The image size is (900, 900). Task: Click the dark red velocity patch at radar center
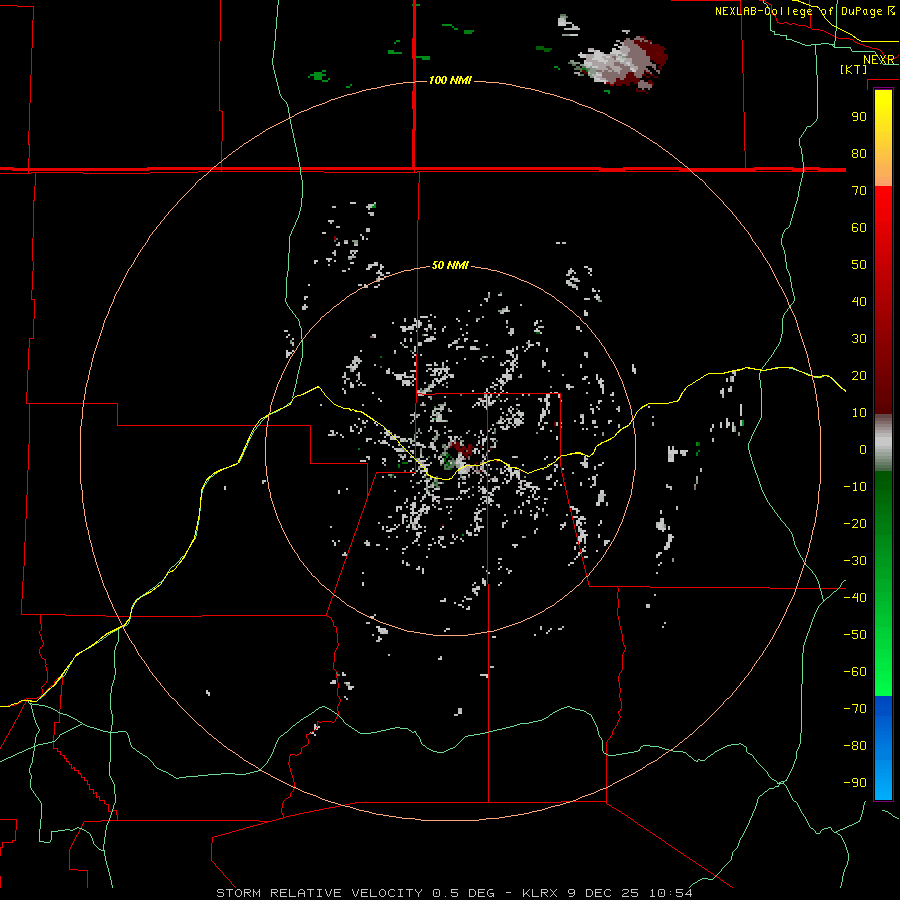(x=461, y=448)
